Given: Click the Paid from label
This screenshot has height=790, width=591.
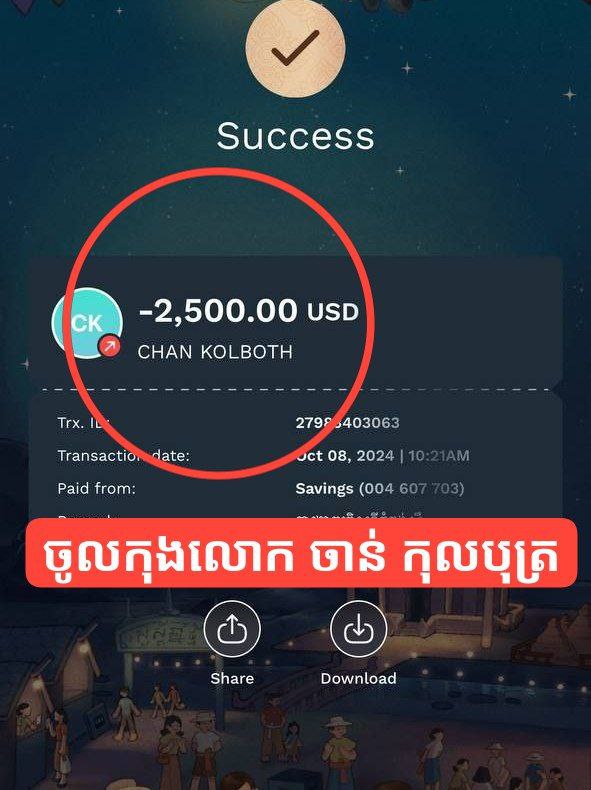Looking at the screenshot, I should tap(96, 488).
